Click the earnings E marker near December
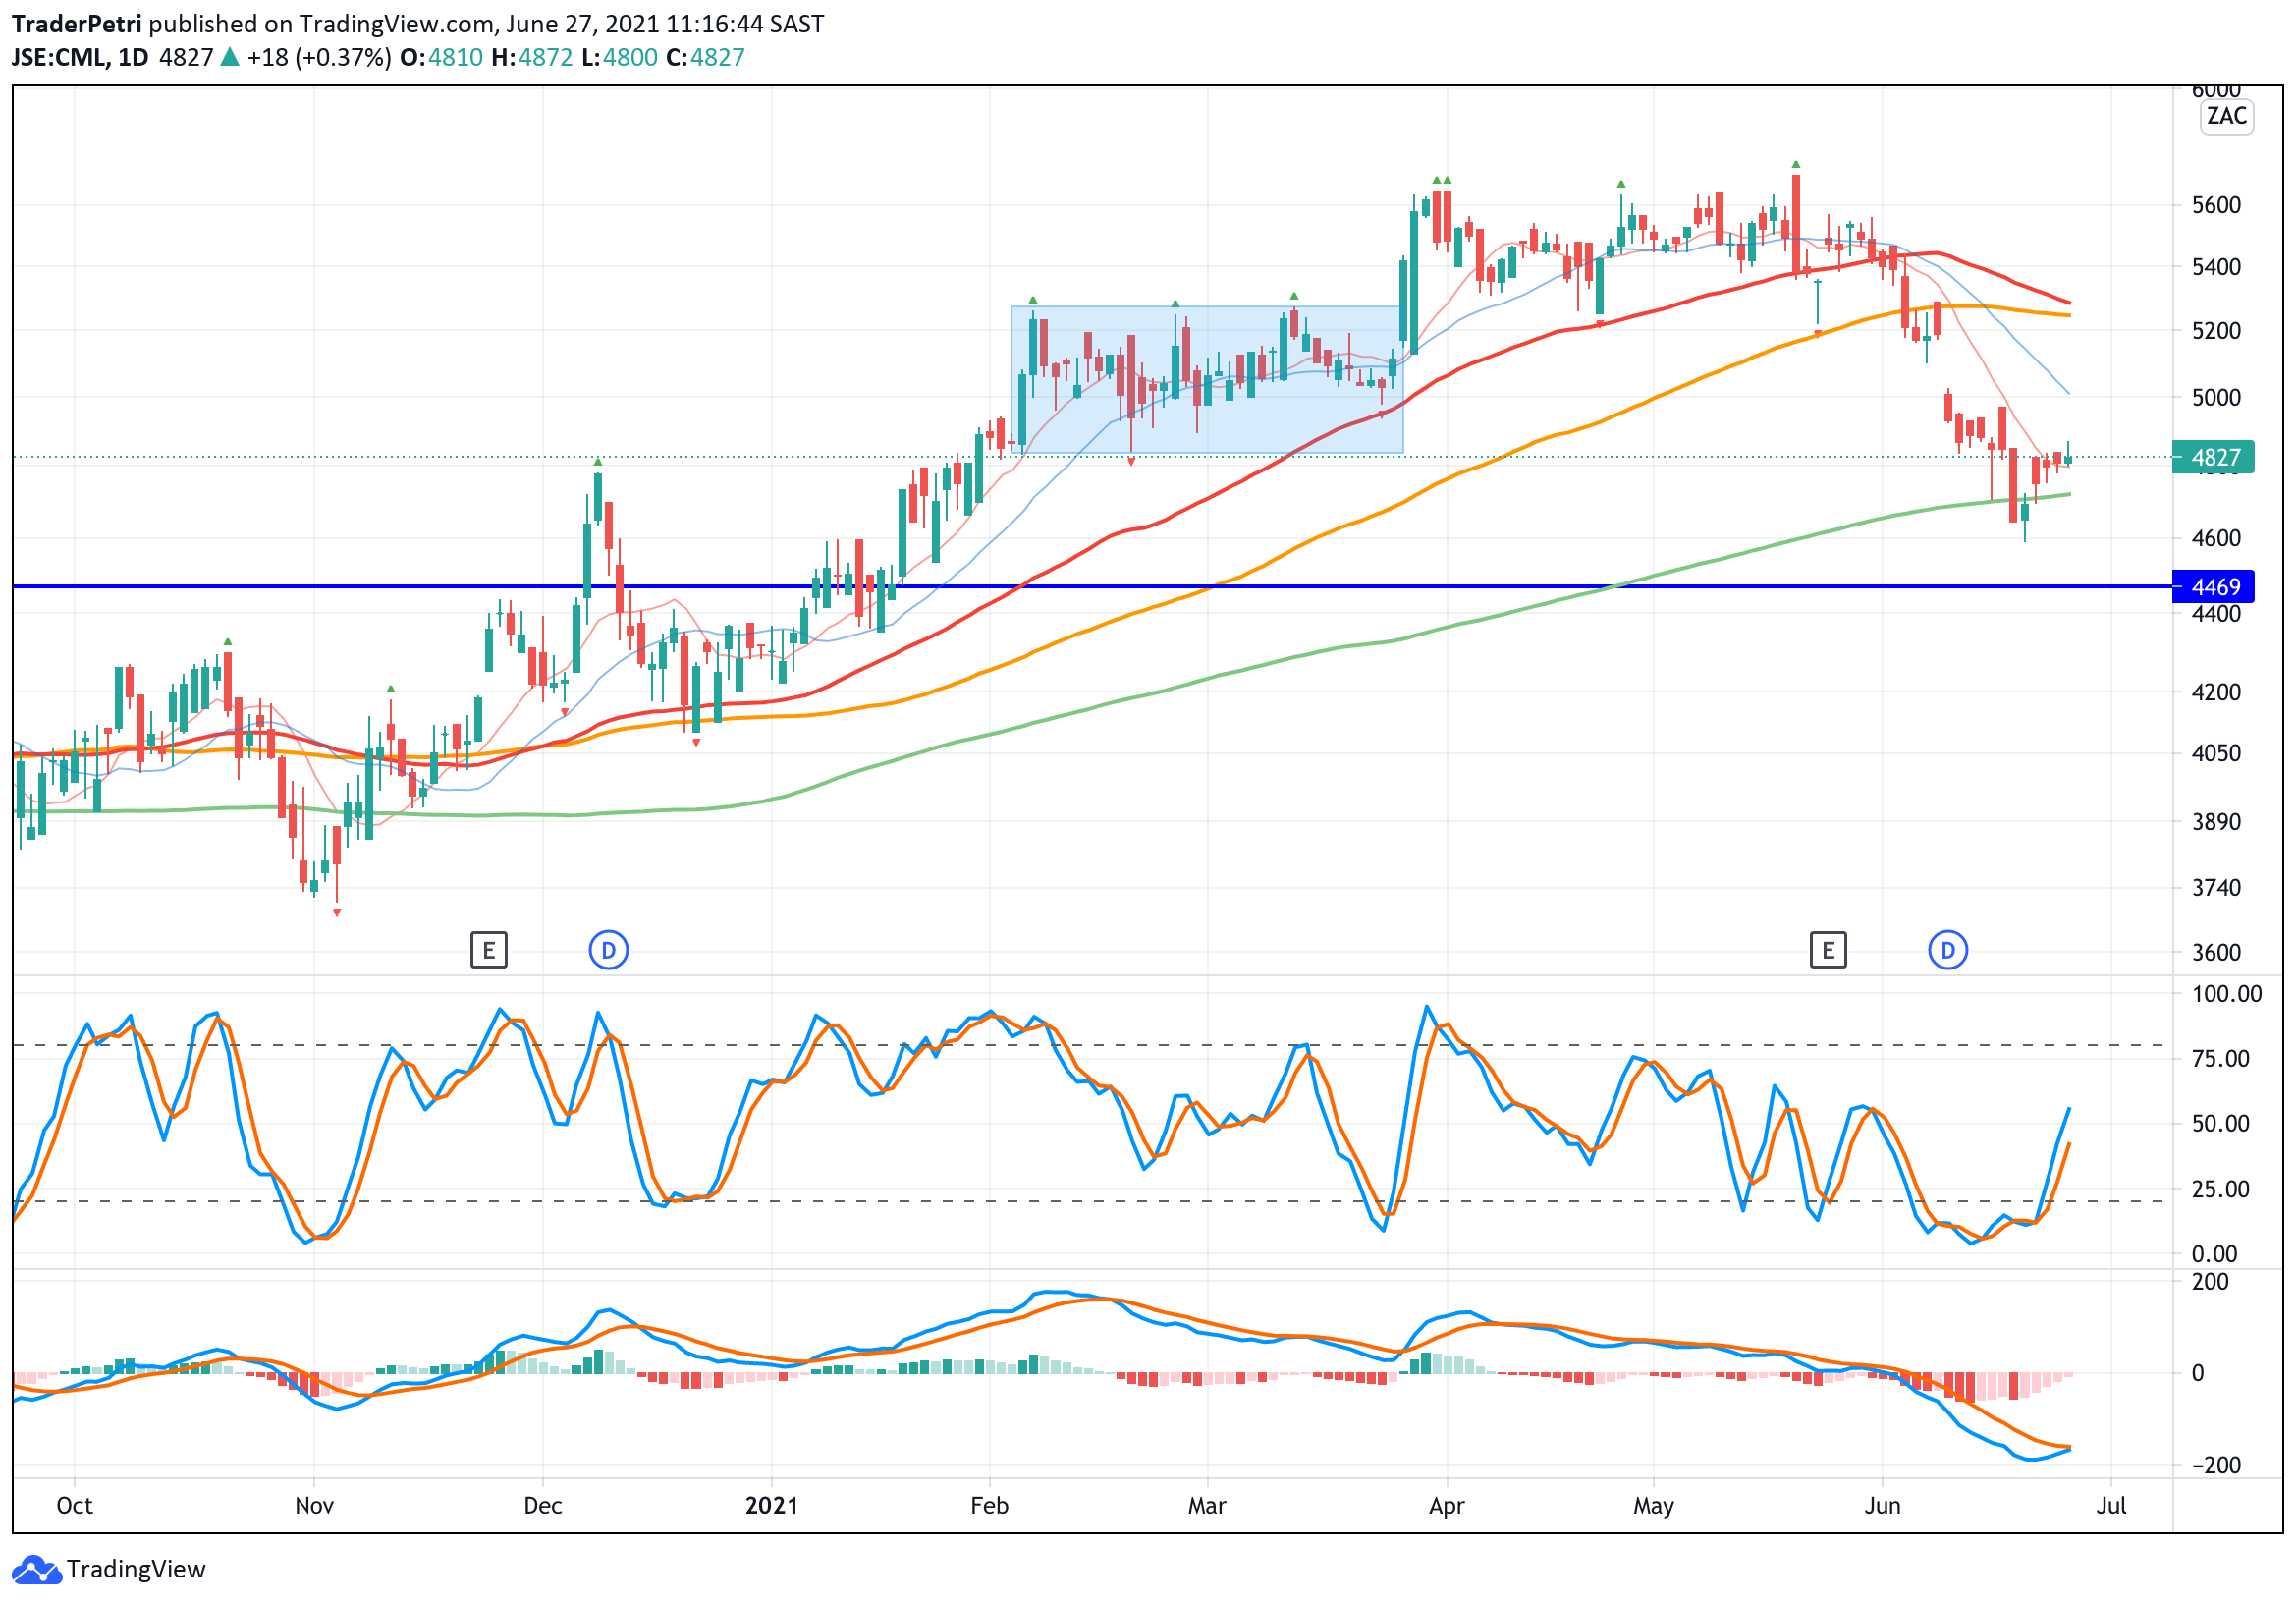Image resolution: width=2296 pixels, height=1605 pixels. pos(489,950)
